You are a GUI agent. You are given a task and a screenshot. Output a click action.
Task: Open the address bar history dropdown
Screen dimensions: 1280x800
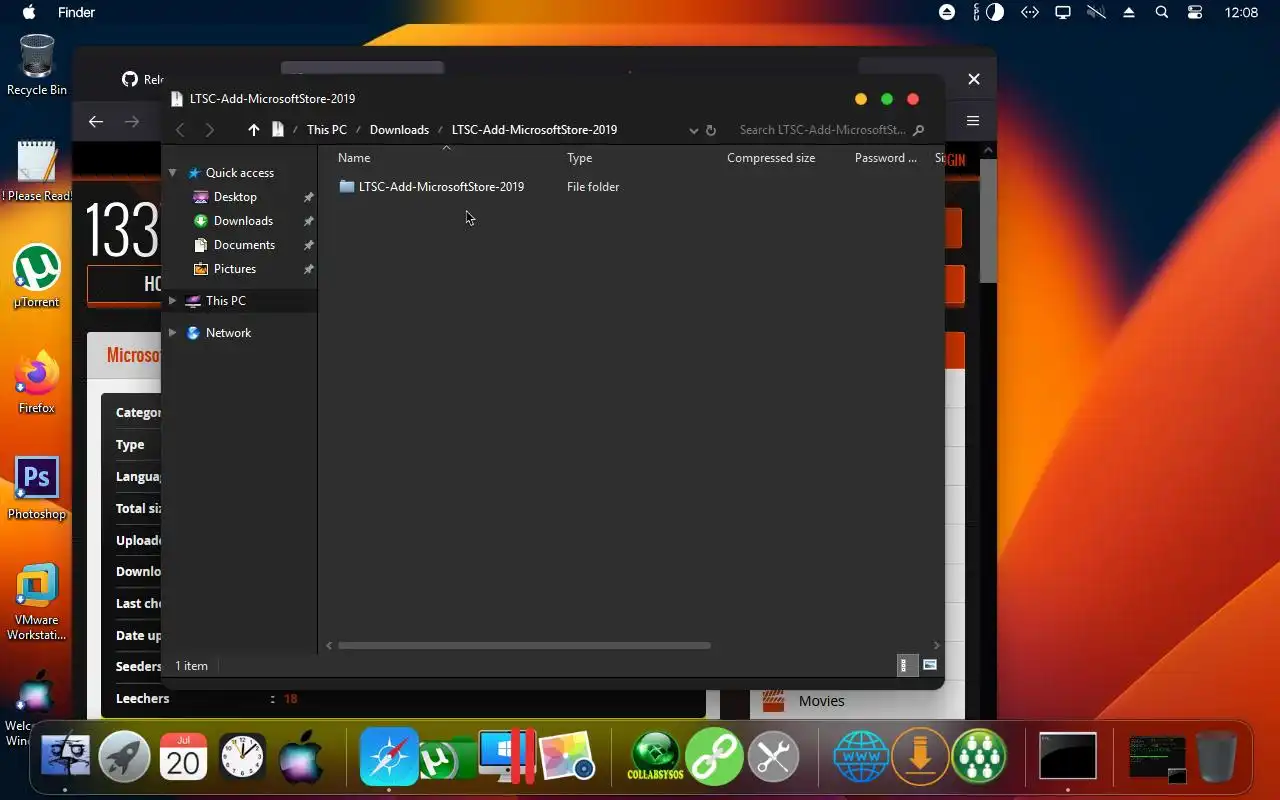click(x=693, y=130)
